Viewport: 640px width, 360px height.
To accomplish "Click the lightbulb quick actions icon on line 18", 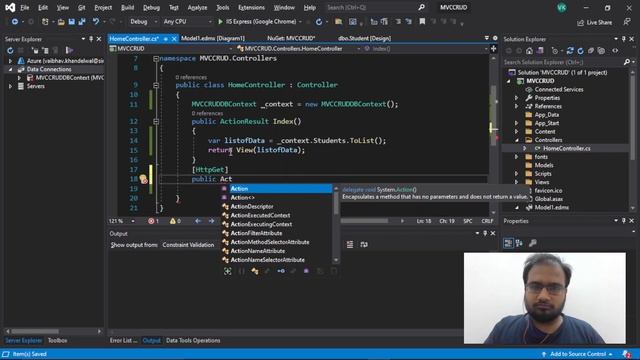I will [x=143, y=179].
